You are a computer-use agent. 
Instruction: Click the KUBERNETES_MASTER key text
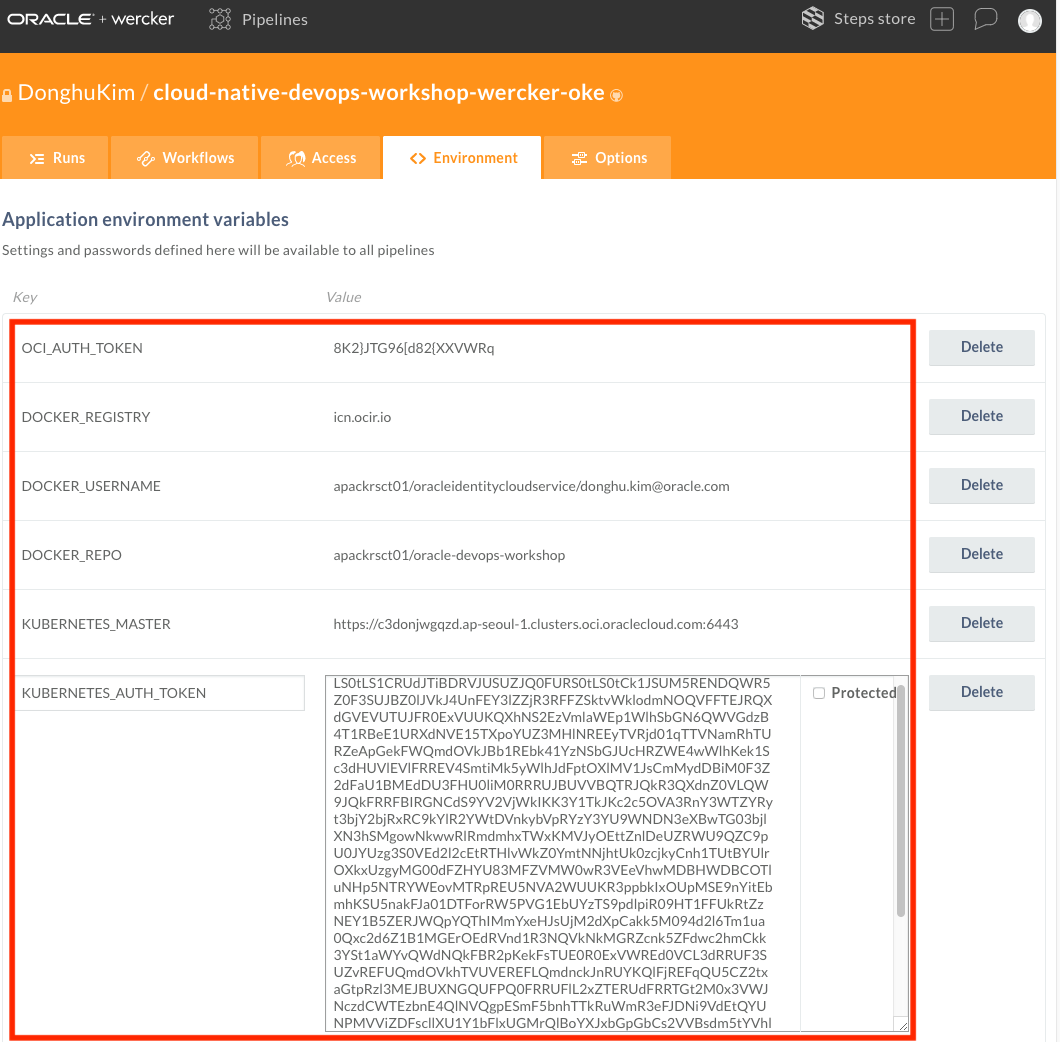point(96,624)
